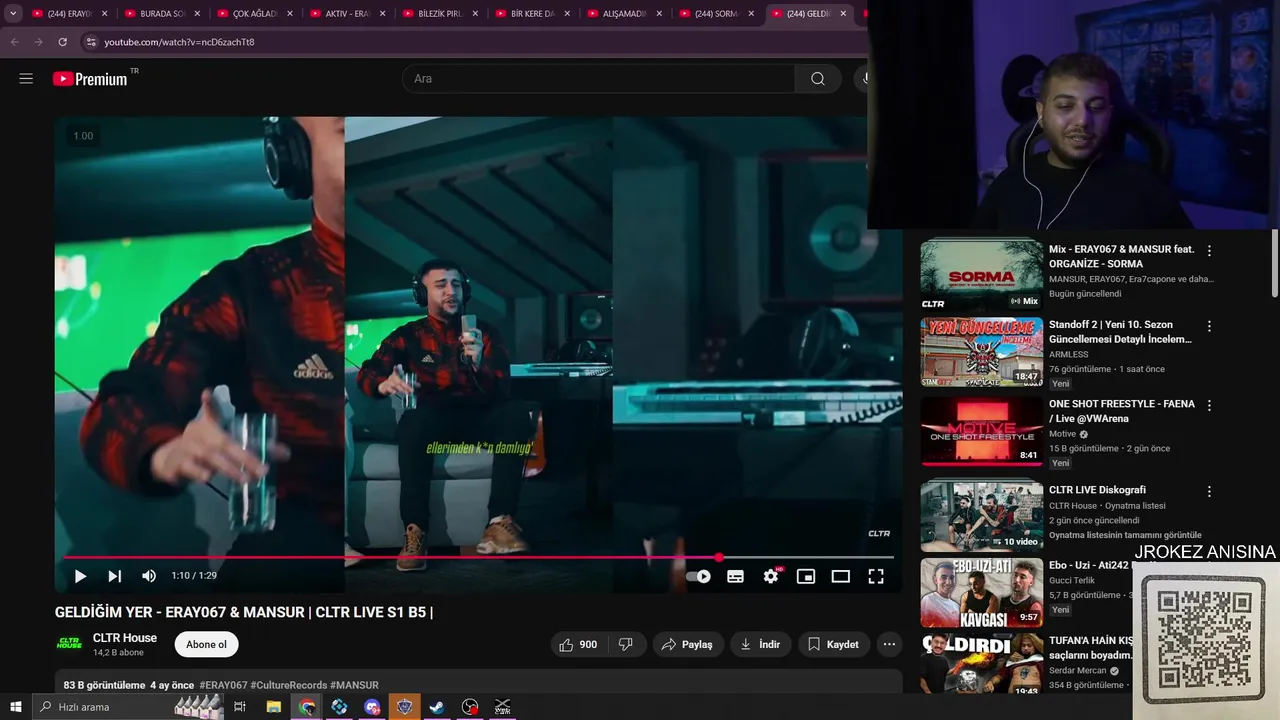Skip to the next video

[x=115, y=576]
